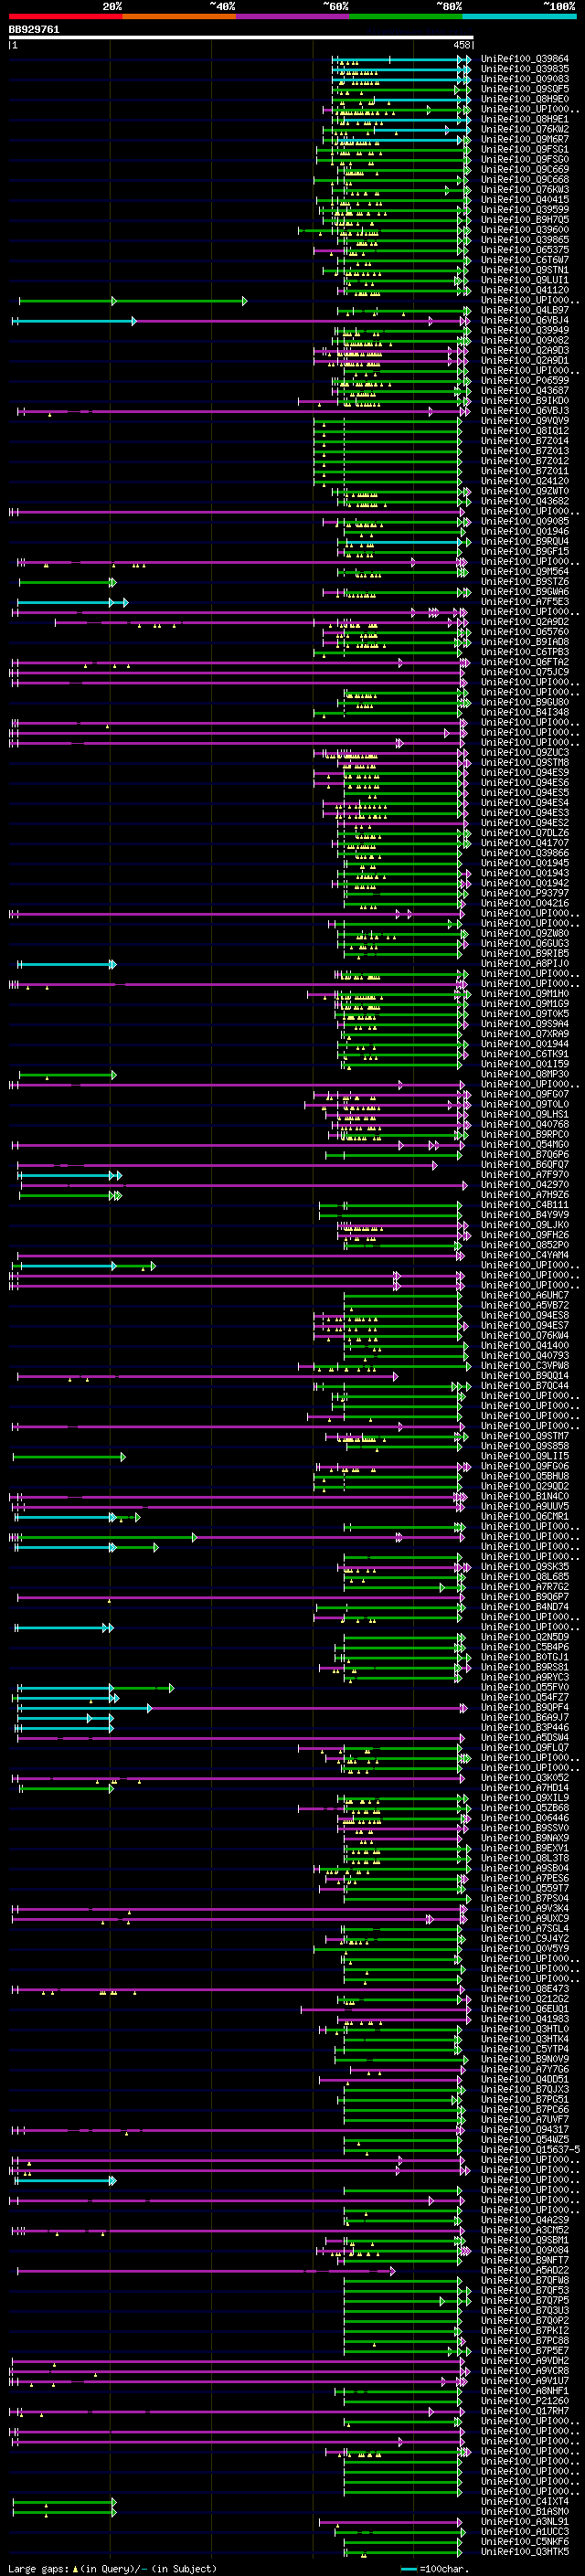This screenshot has width=585, height=2576.
Task: Open hit UniRef100_Q8H9E0
Action: 525,99
